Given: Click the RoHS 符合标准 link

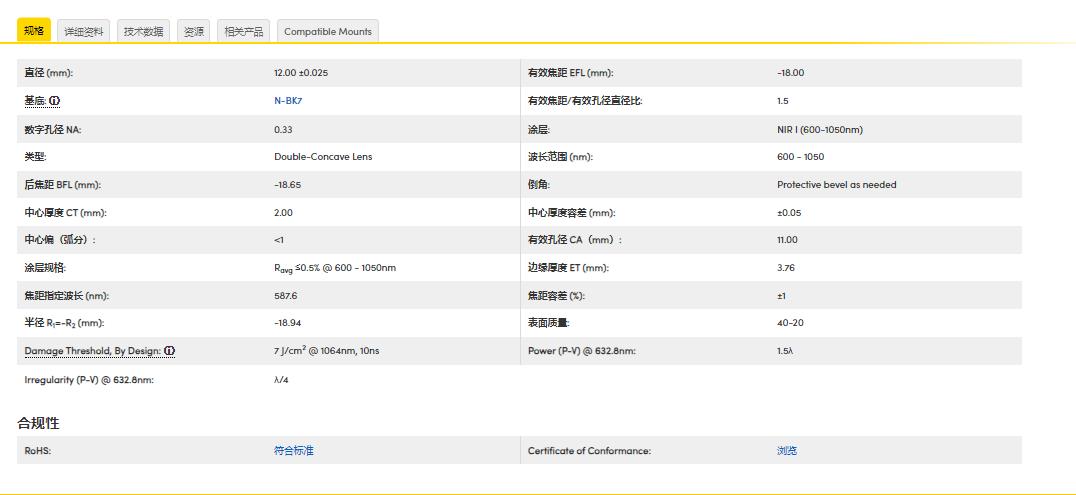Looking at the screenshot, I should tap(293, 451).
